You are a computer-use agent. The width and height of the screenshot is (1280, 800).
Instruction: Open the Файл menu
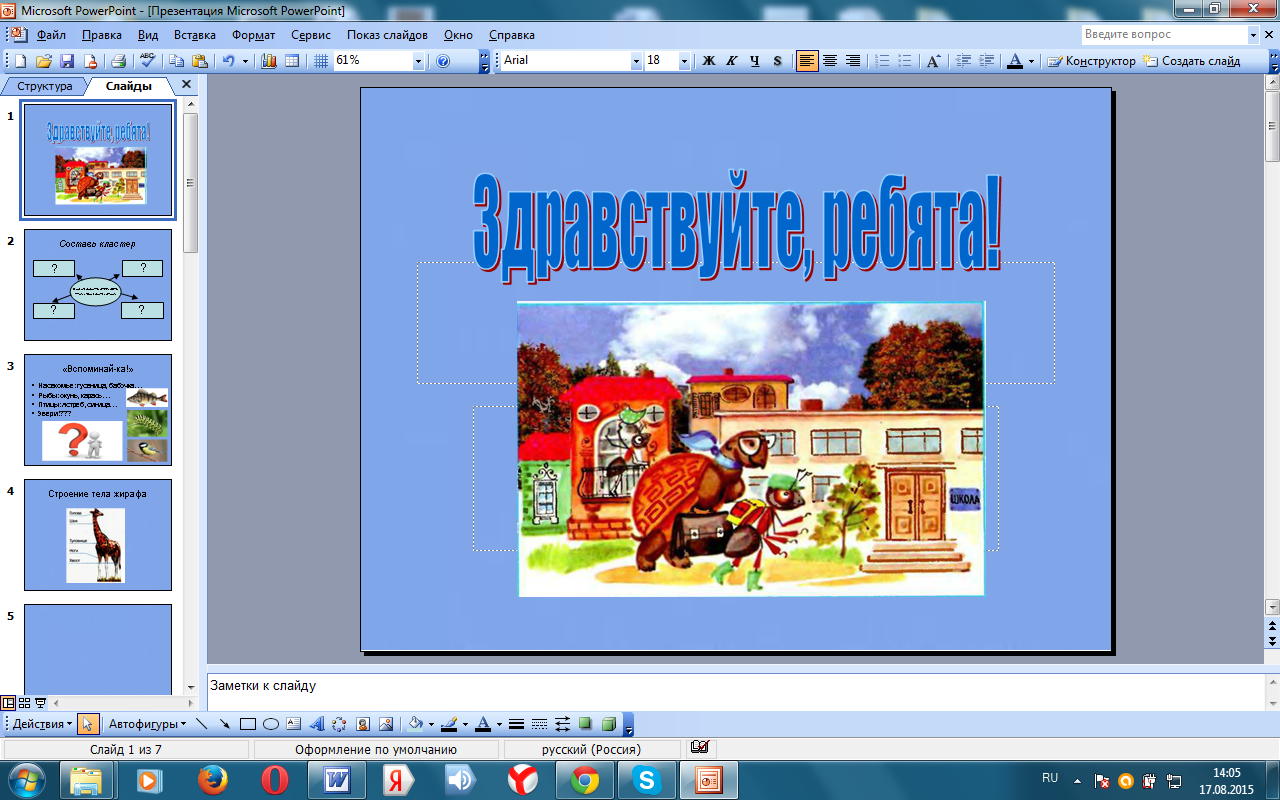tap(51, 35)
